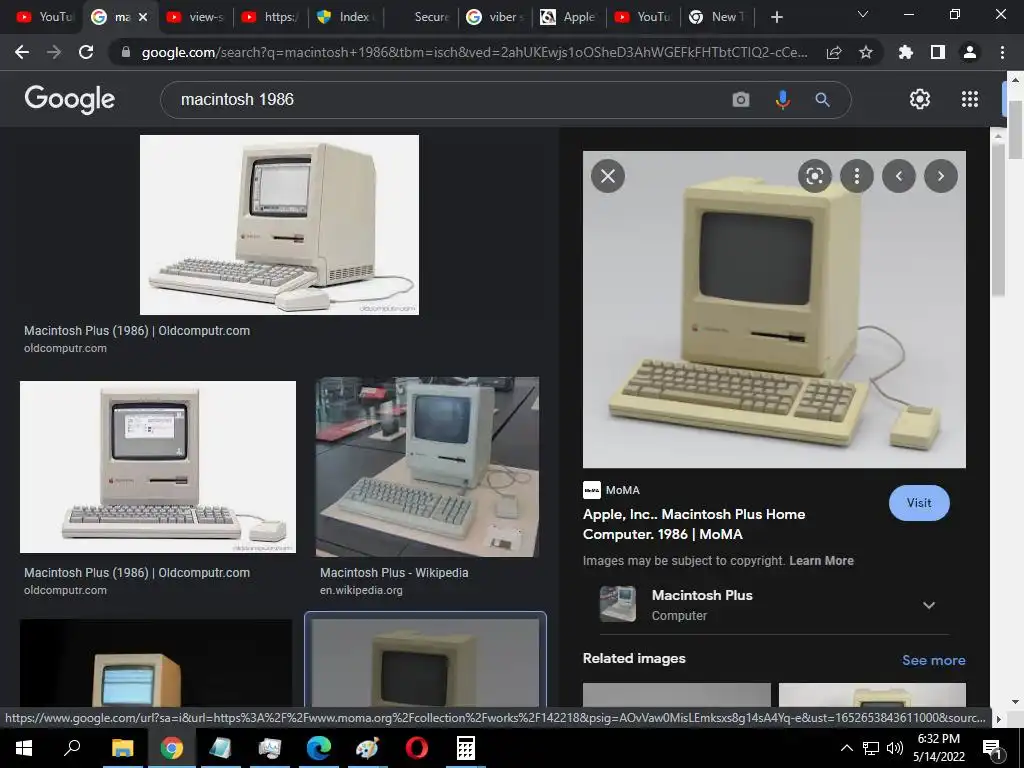Open top Macintosh Plus oldcomputr image
The width and height of the screenshot is (1024, 768).
(x=279, y=225)
